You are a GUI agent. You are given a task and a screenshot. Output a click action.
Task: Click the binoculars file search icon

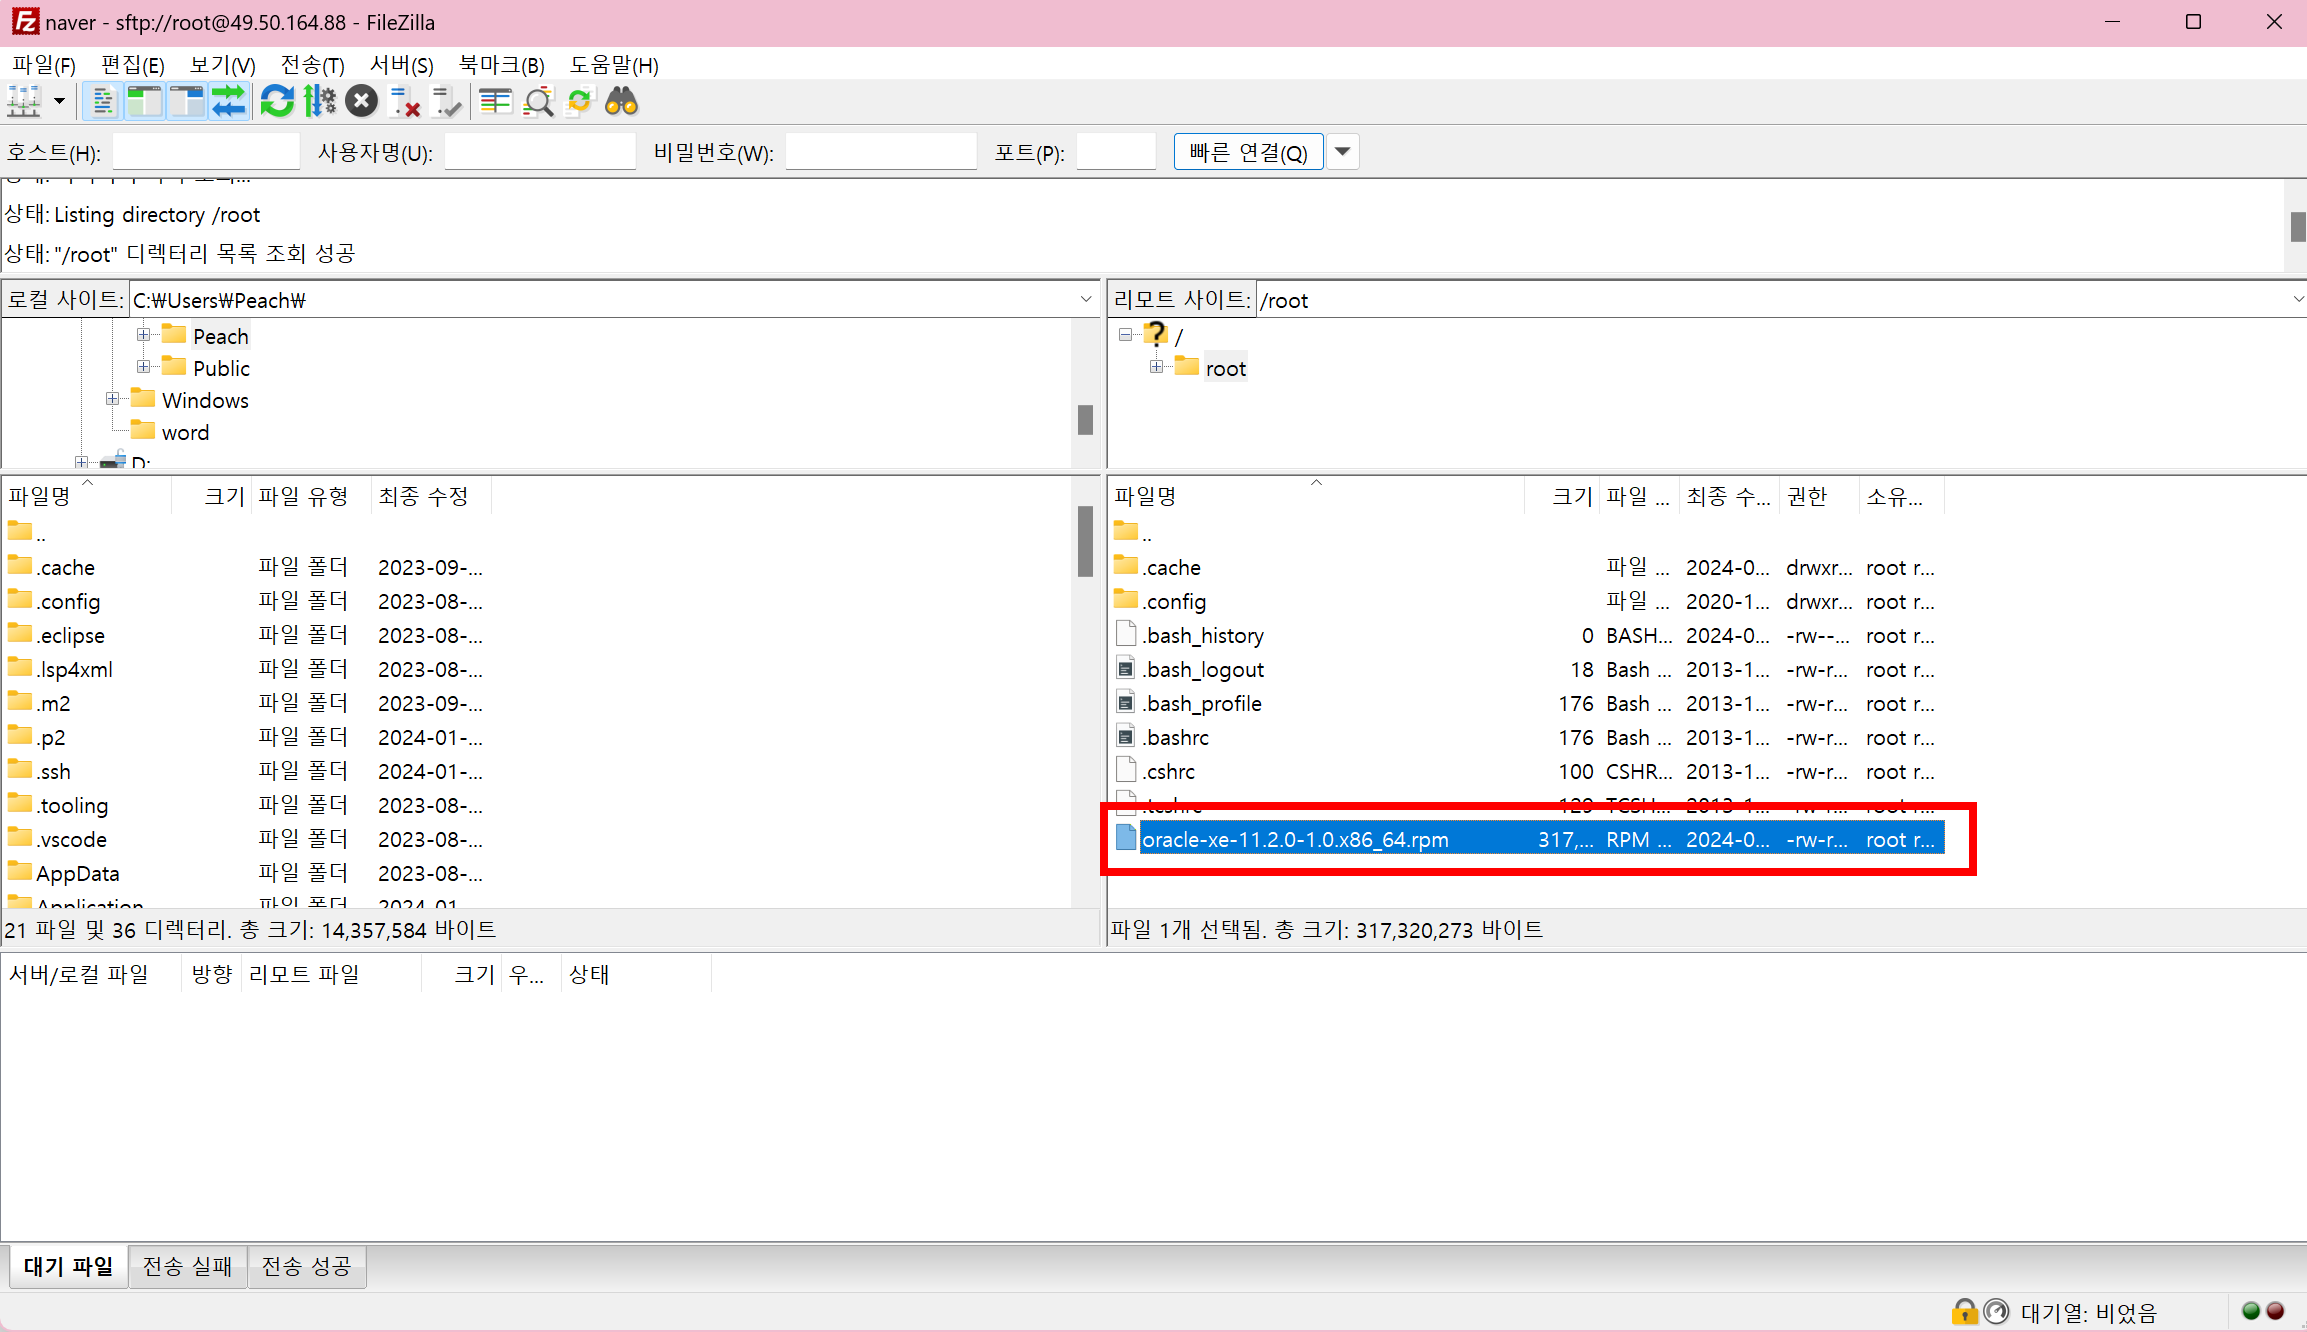click(622, 102)
